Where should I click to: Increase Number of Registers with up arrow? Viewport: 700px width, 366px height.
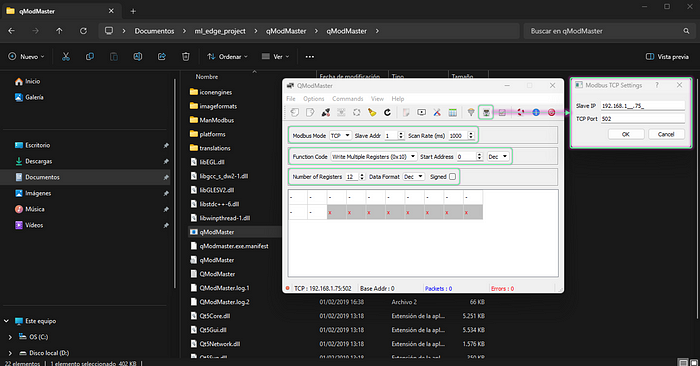362,175
